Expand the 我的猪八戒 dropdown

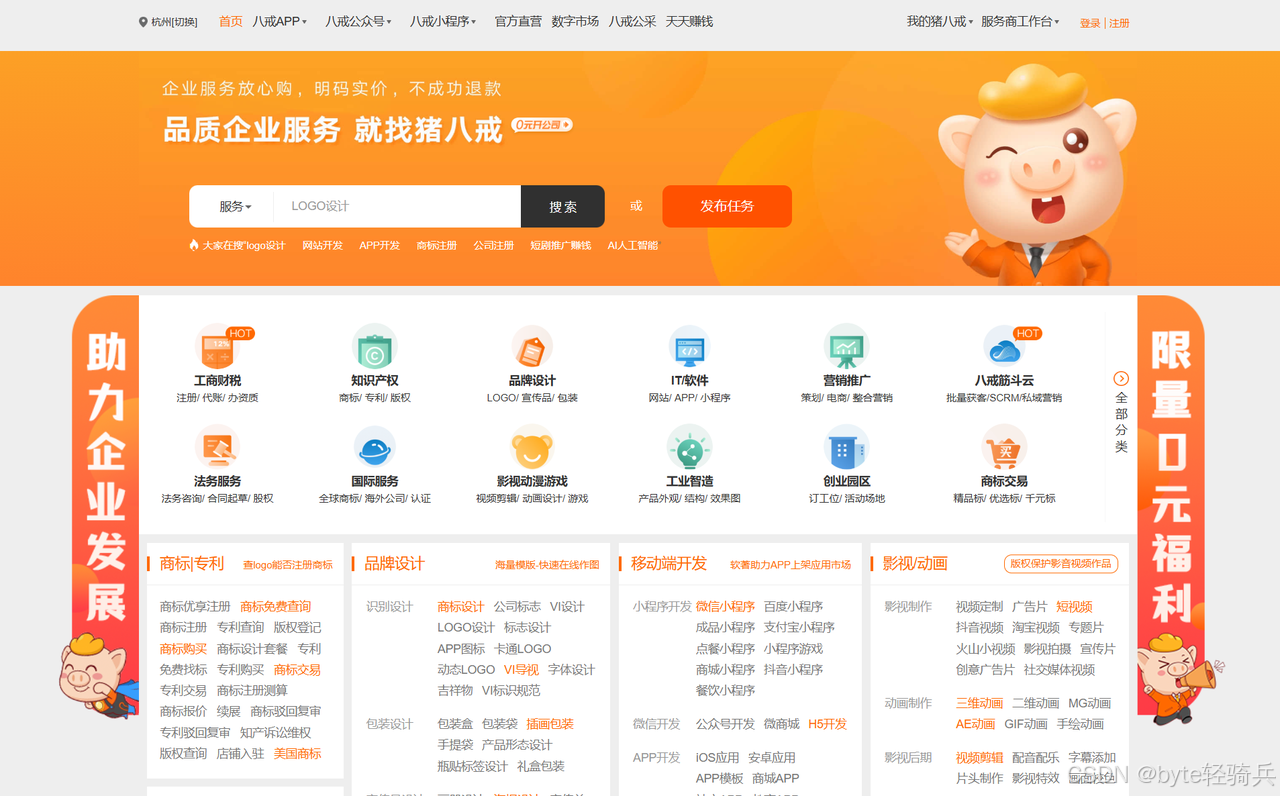(941, 21)
